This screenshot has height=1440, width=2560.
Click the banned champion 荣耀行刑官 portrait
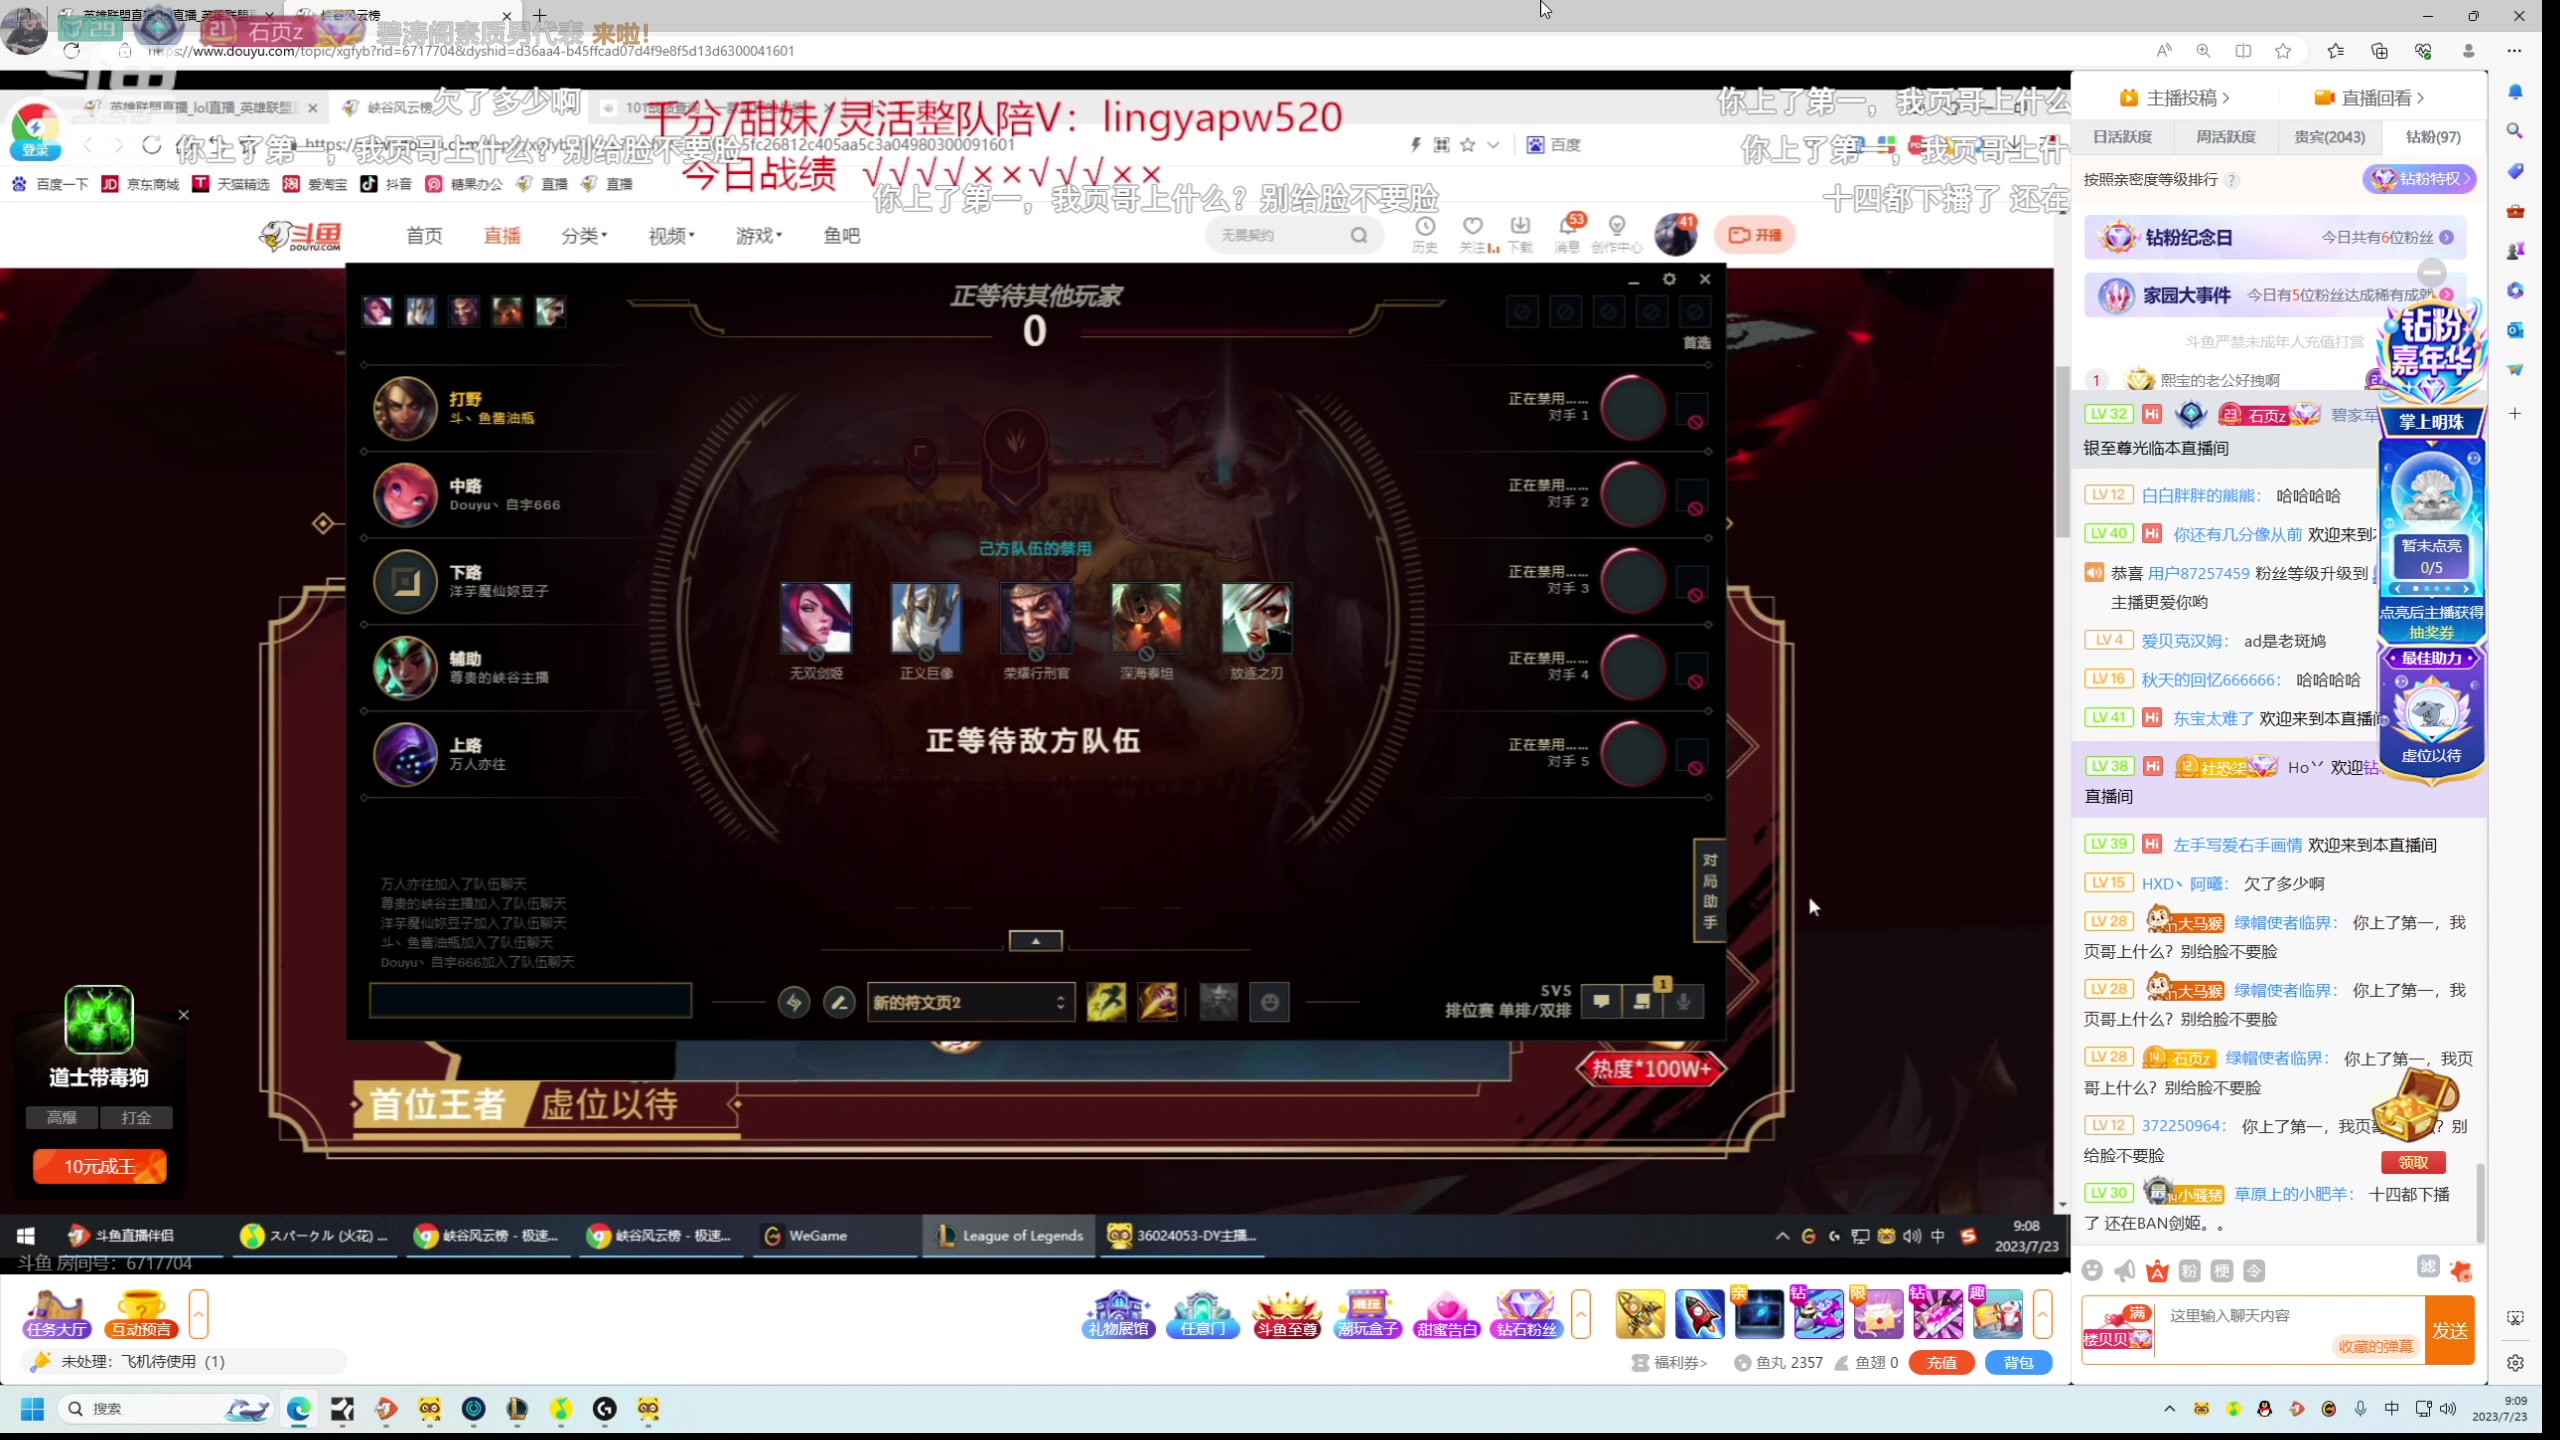tap(1036, 619)
